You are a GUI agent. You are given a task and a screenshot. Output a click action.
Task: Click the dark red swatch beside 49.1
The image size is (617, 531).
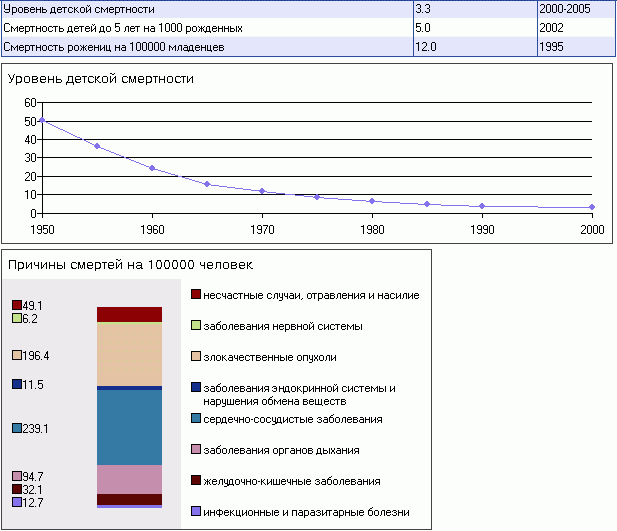[16, 305]
